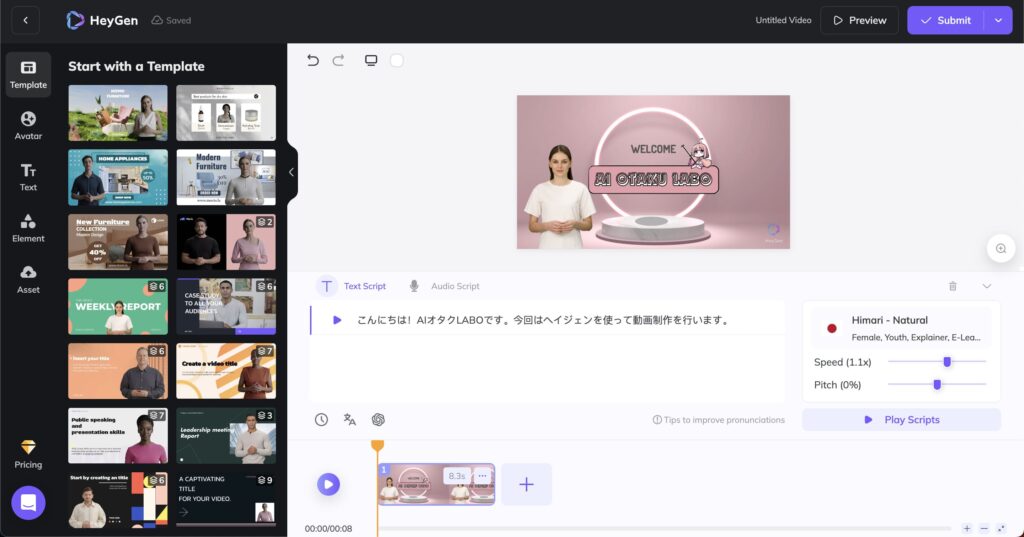Image resolution: width=1024 pixels, height=537 pixels.
Task: Play the timeline with the purple button
Action: point(328,484)
